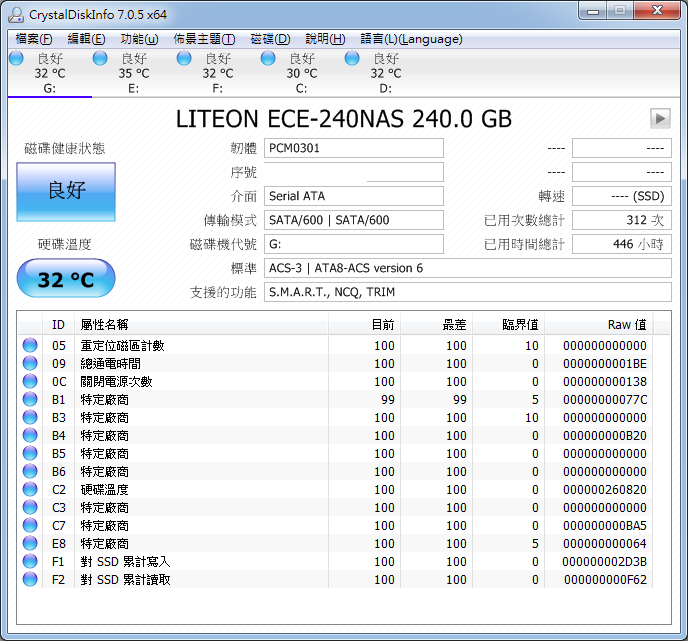The height and width of the screenshot is (641, 688).
Task: Click status icon for attribute F1
Action: click(30, 561)
